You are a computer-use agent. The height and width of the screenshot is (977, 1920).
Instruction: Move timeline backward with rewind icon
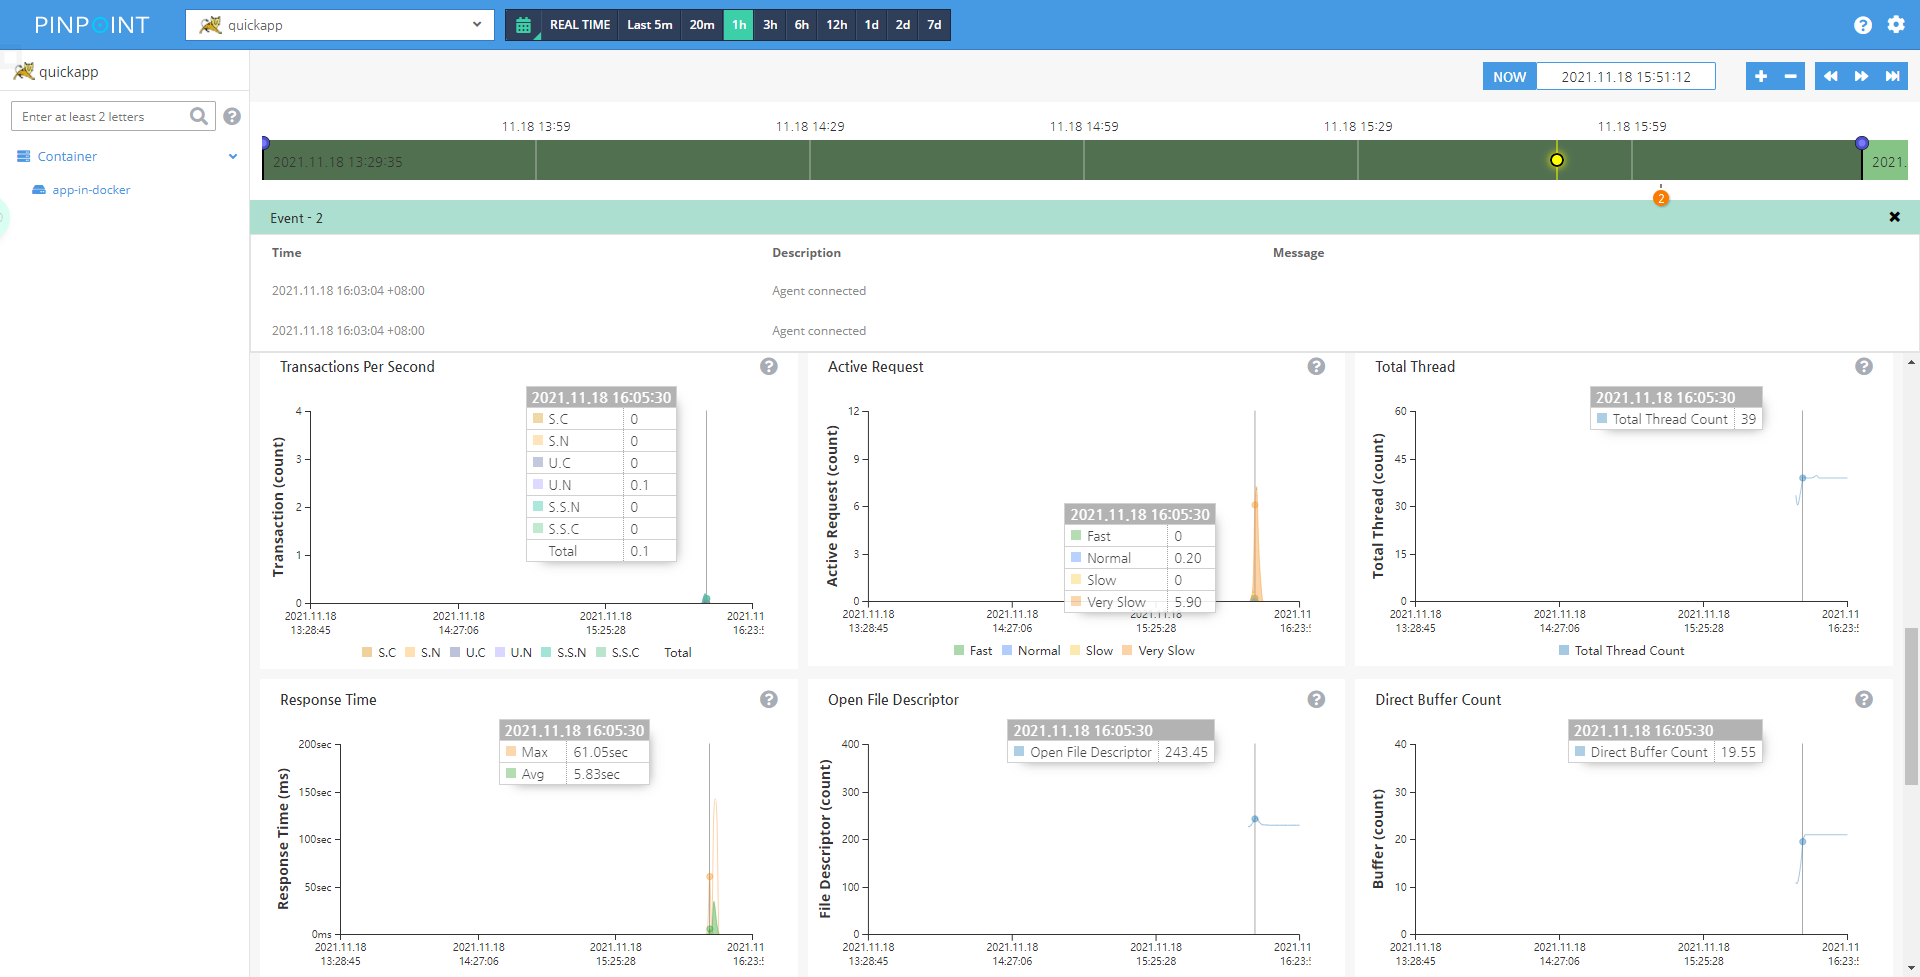click(x=1830, y=77)
